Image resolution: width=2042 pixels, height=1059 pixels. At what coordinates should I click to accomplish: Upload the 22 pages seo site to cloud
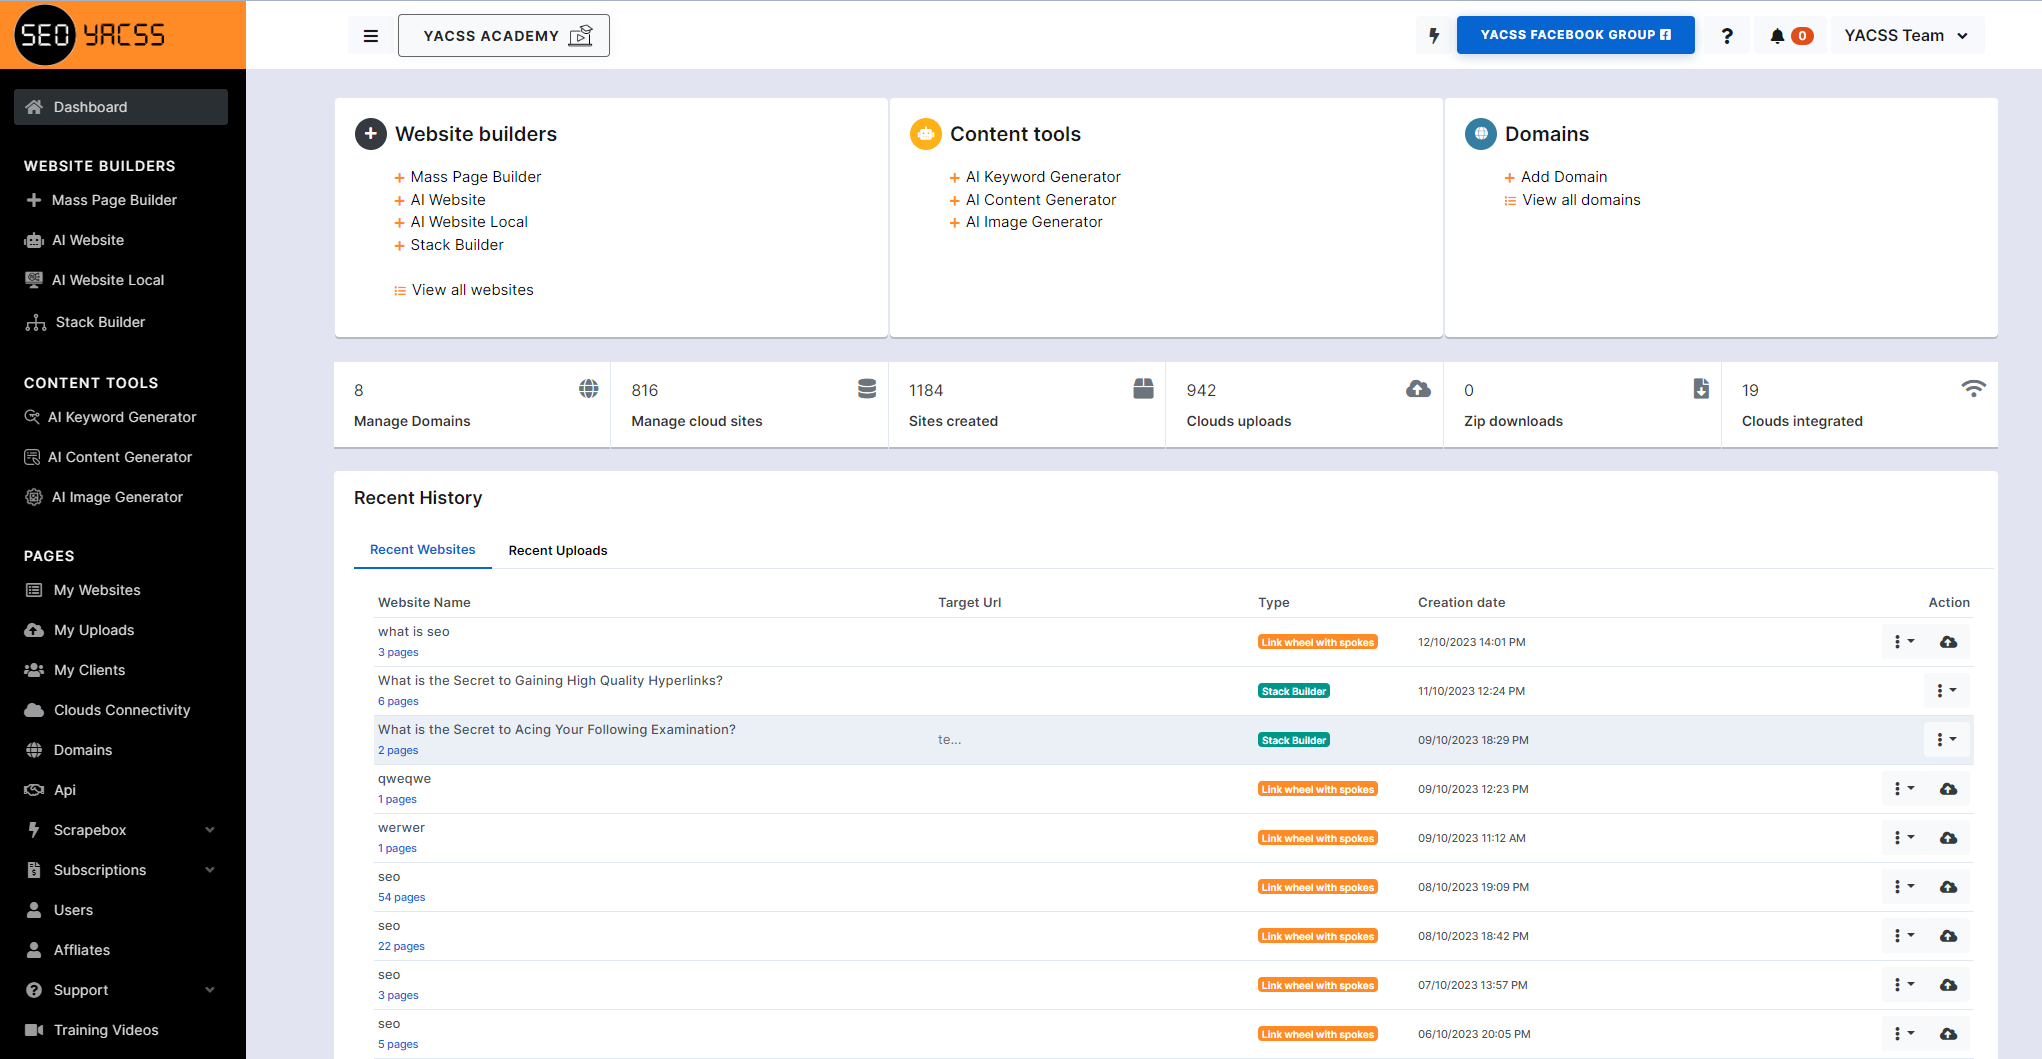(1949, 936)
